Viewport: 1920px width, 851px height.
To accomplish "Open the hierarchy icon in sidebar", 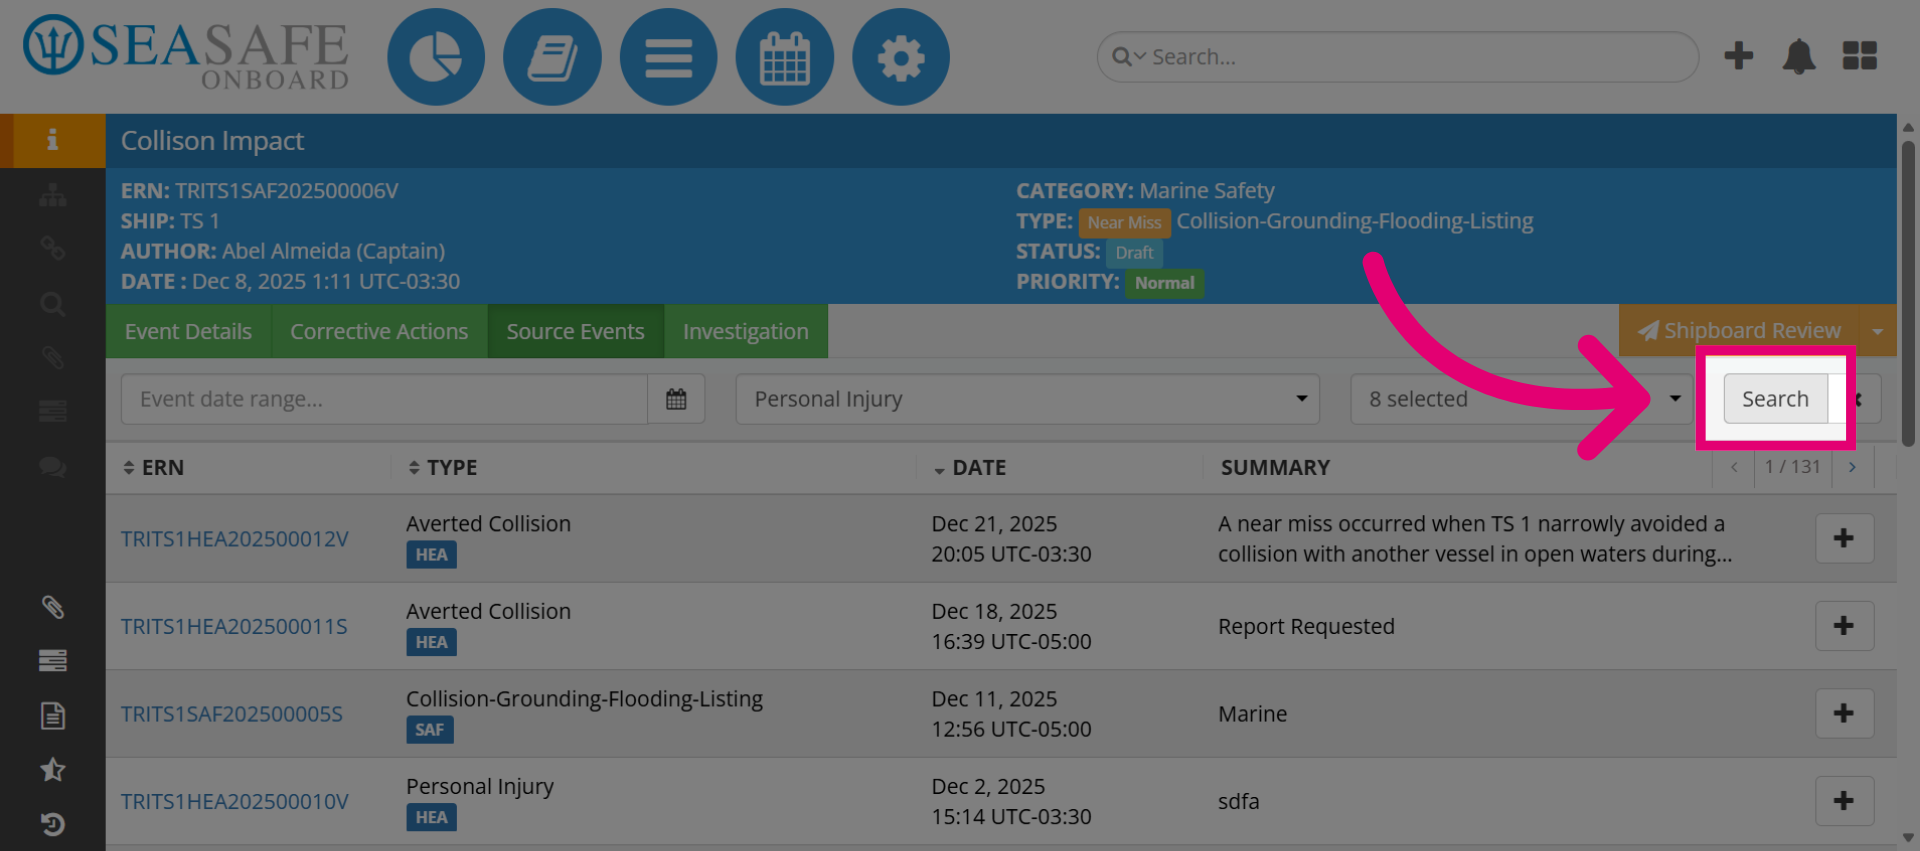I will (x=52, y=196).
